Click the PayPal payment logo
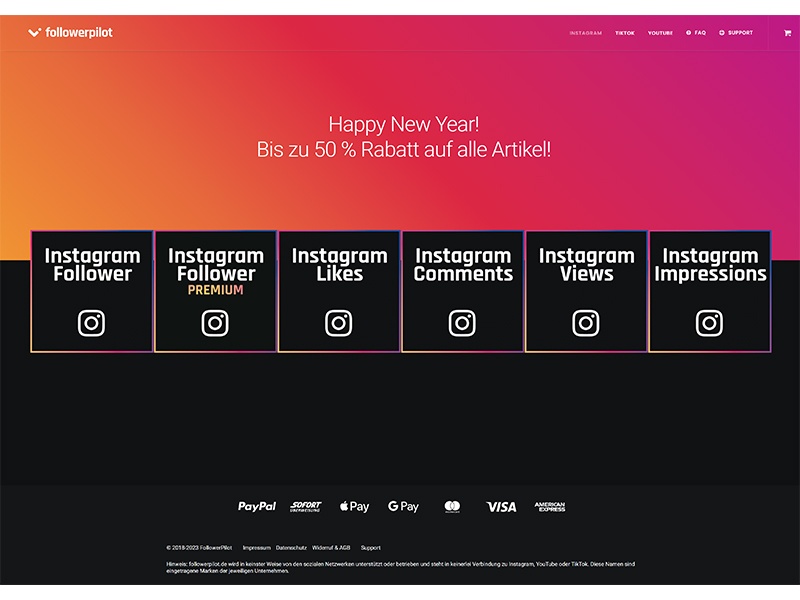 [257, 507]
